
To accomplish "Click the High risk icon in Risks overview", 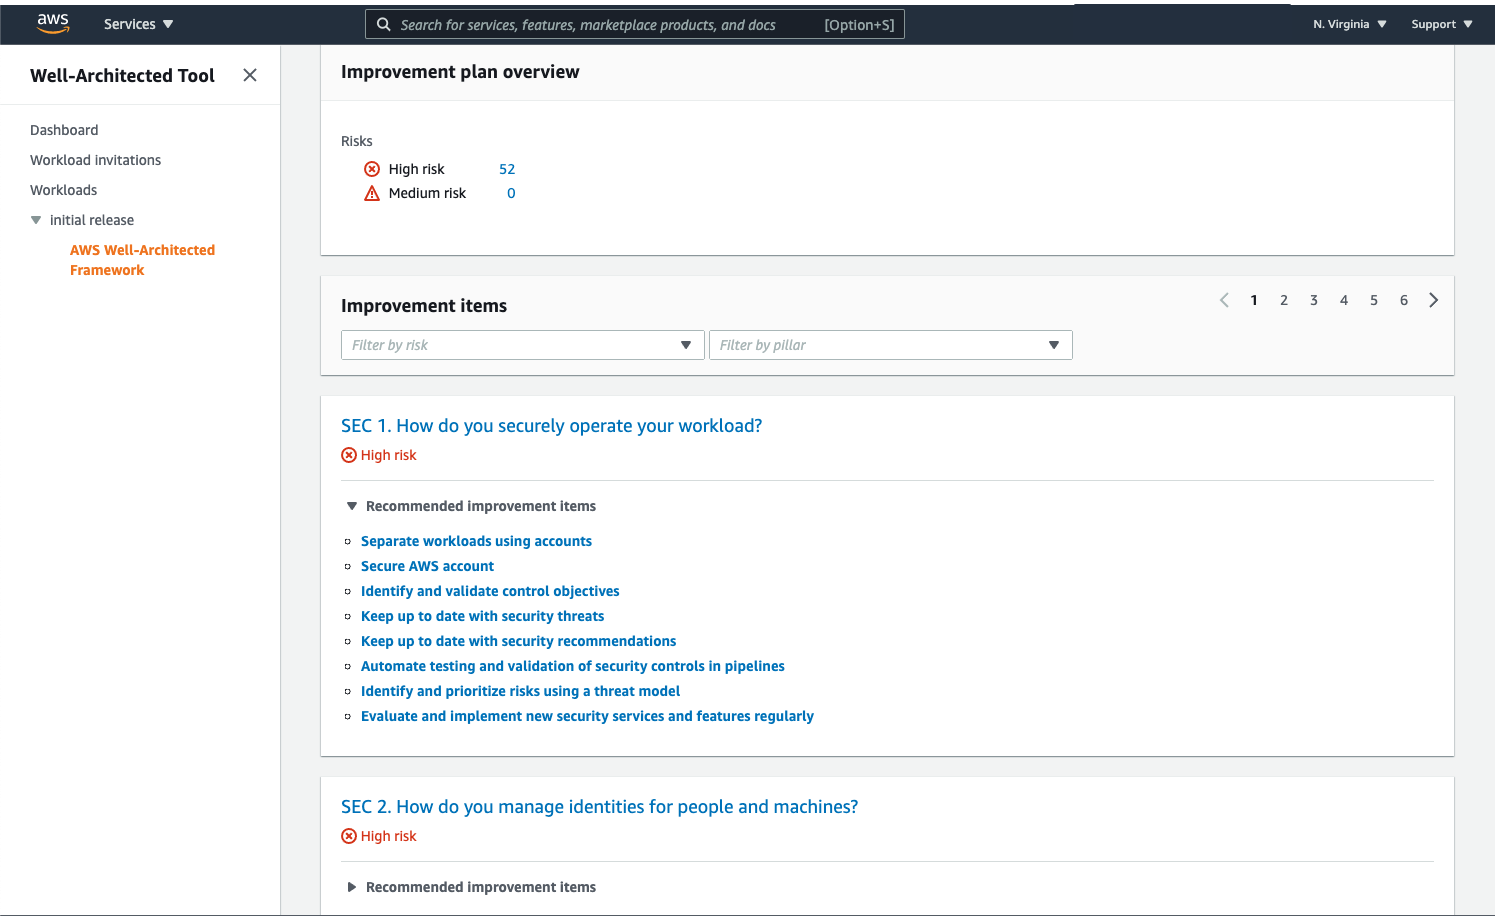I will 372,169.
